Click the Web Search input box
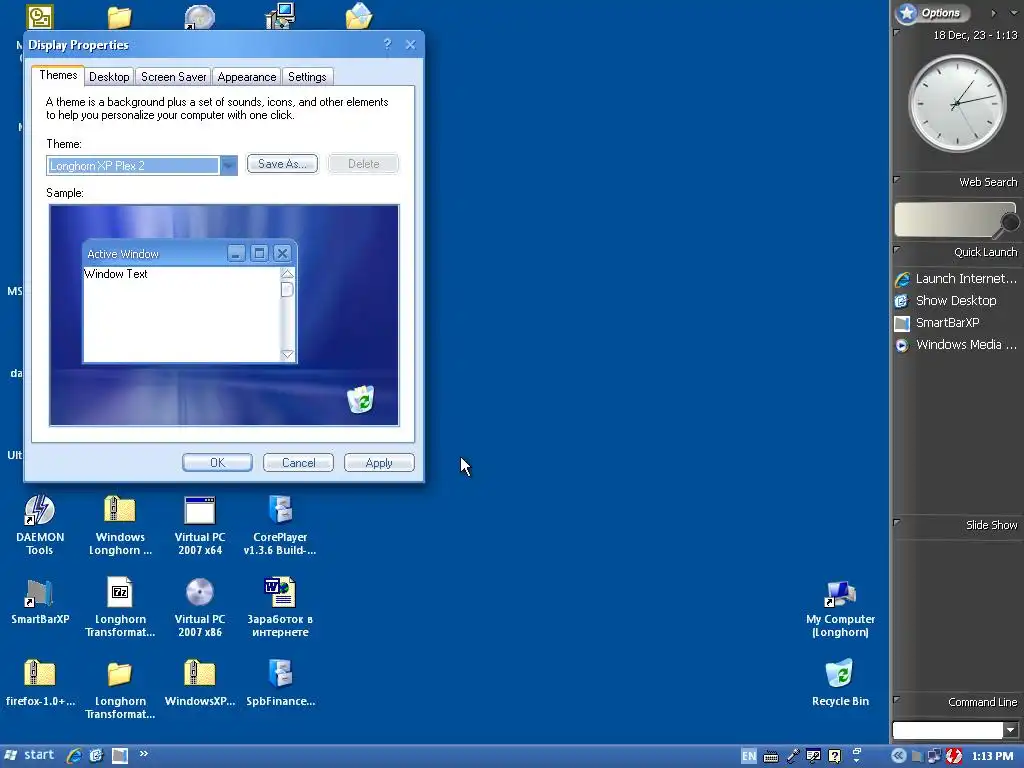 click(947, 219)
